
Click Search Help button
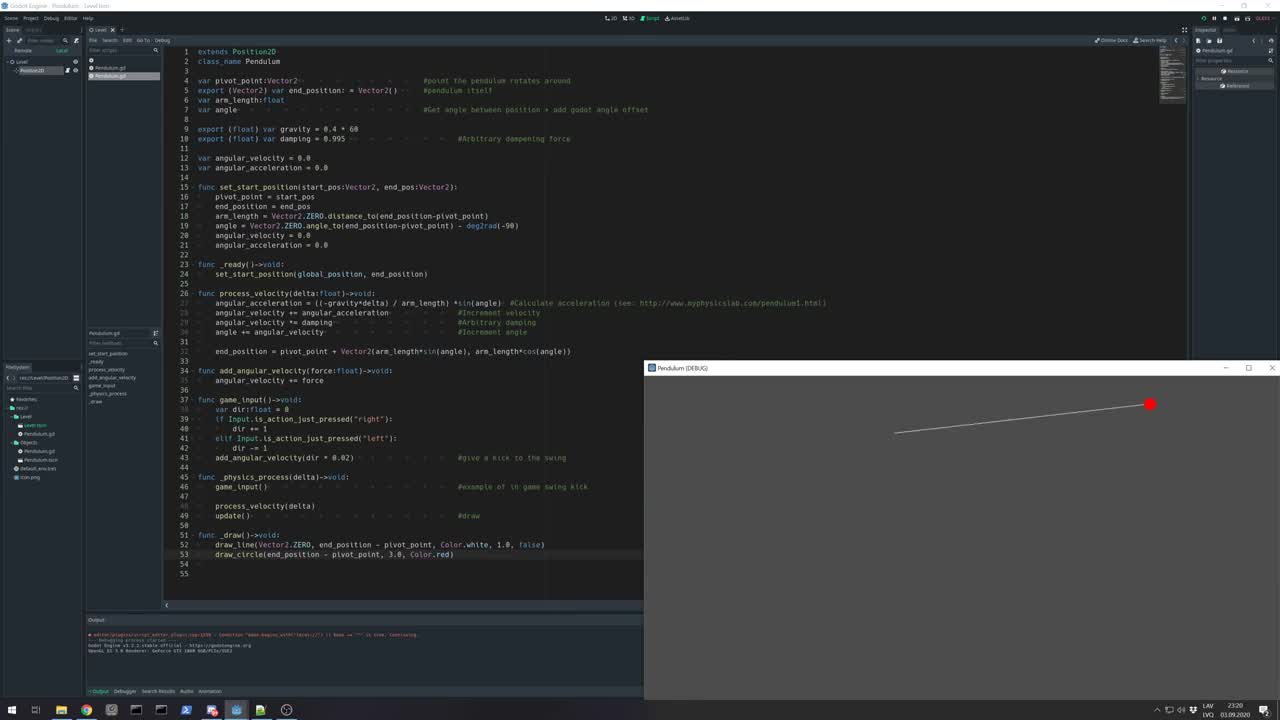(x=1149, y=40)
